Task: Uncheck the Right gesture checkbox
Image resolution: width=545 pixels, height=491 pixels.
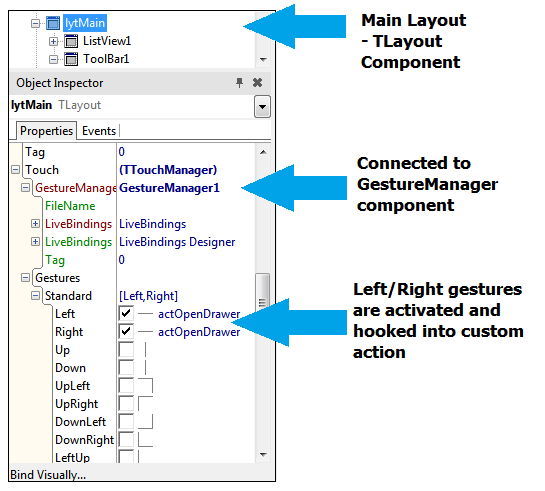Action: (126, 332)
